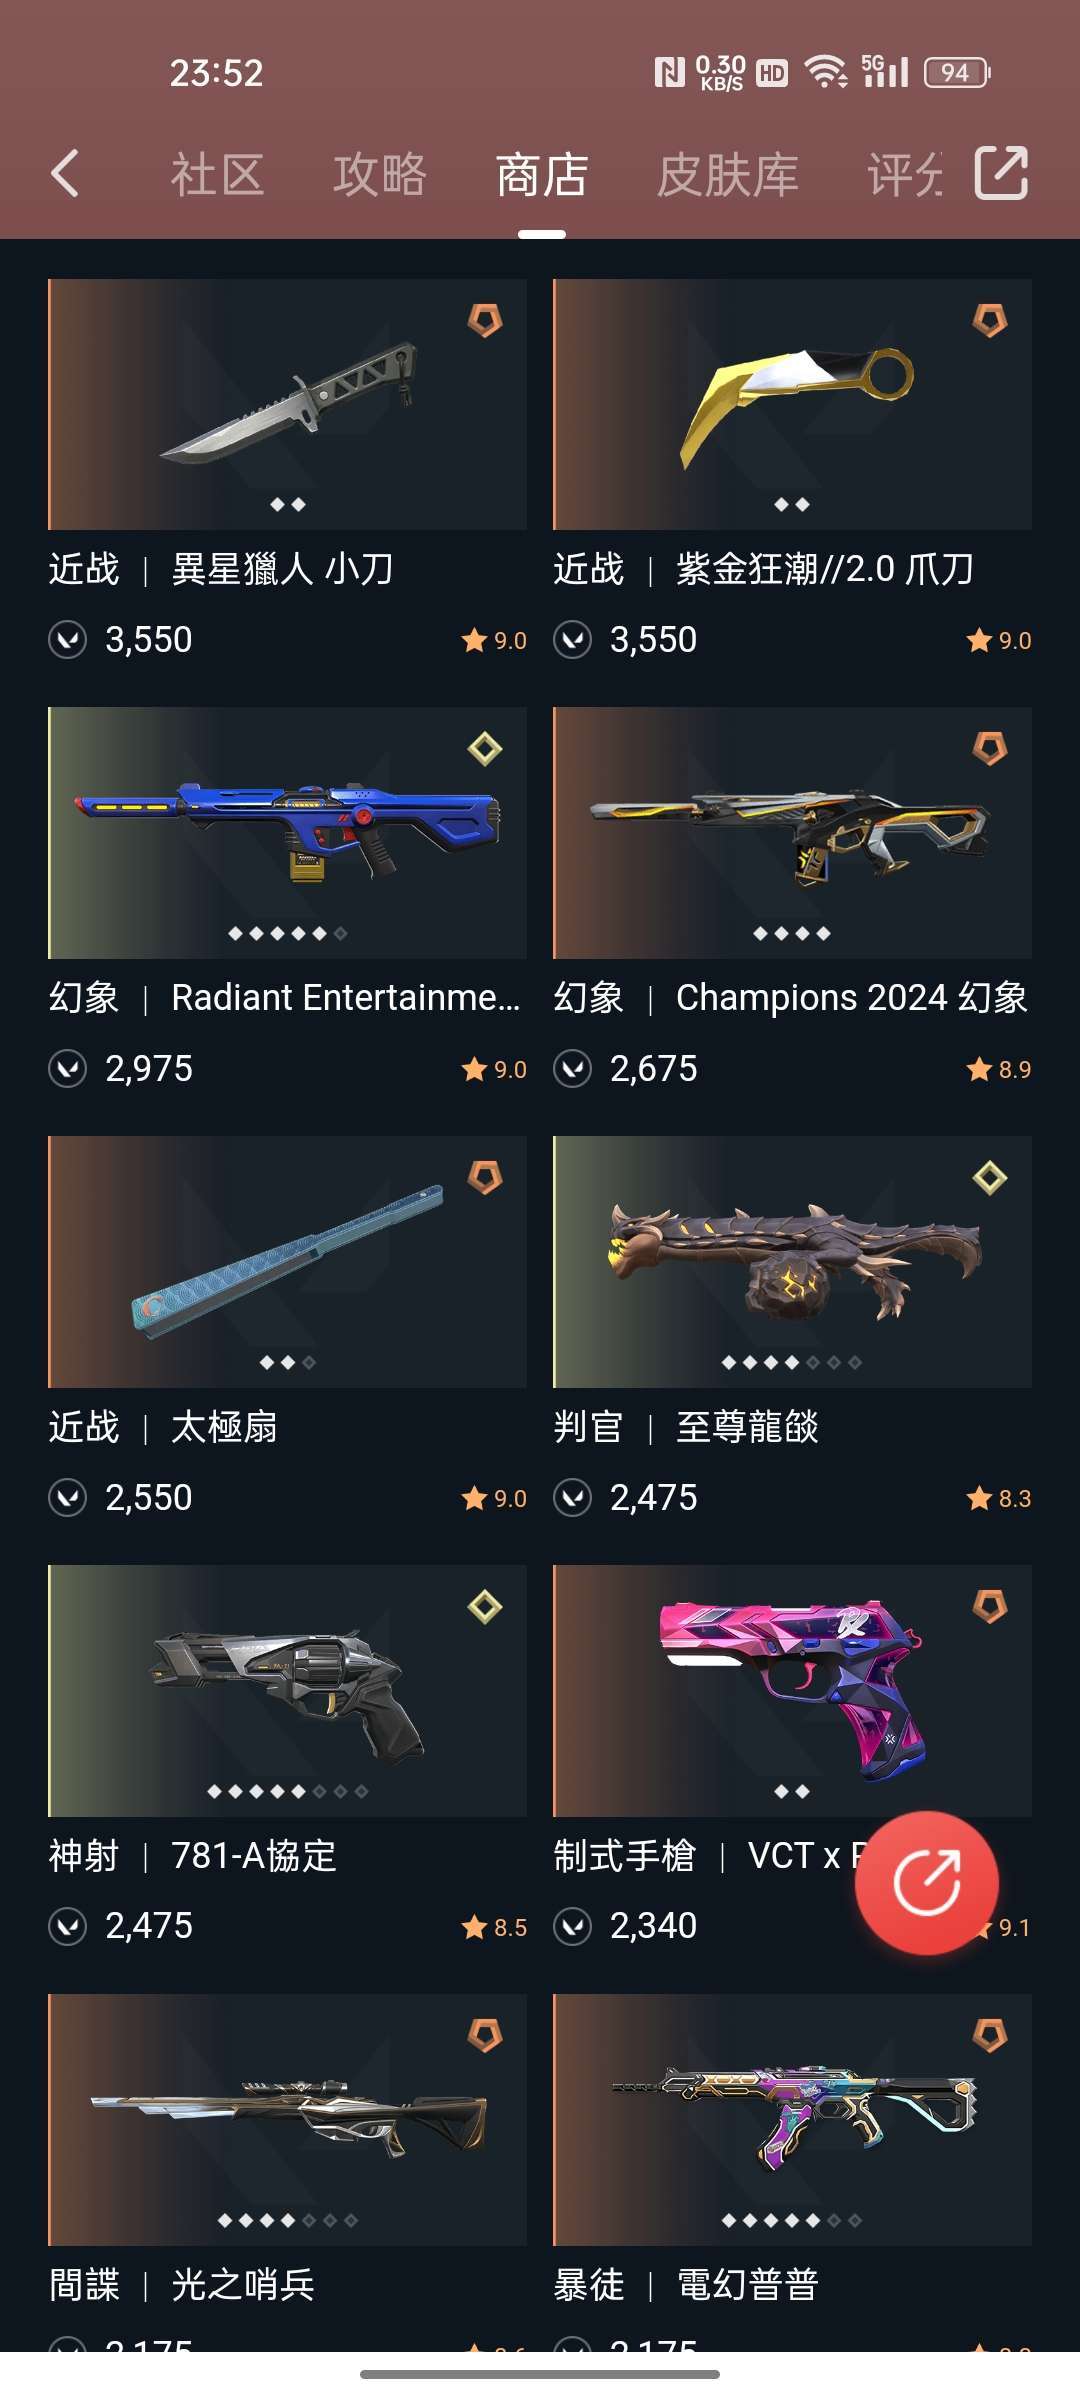This screenshot has width=1080, height=2400.
Task: Tap the back arrow icon
Action: (65, 174)
